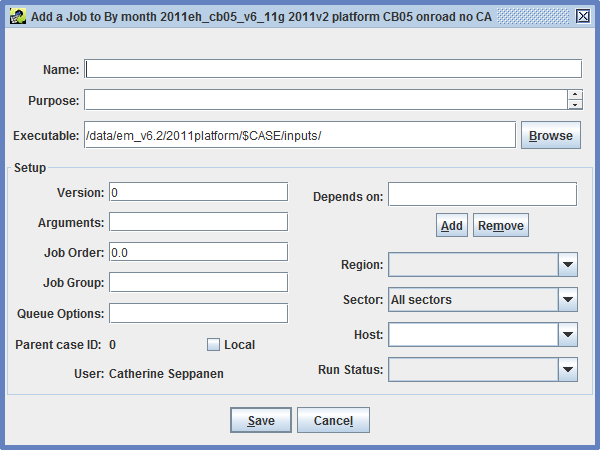600x450 pixels.
Task: Click the Purpose field down arrow
Action: [575, 104]
